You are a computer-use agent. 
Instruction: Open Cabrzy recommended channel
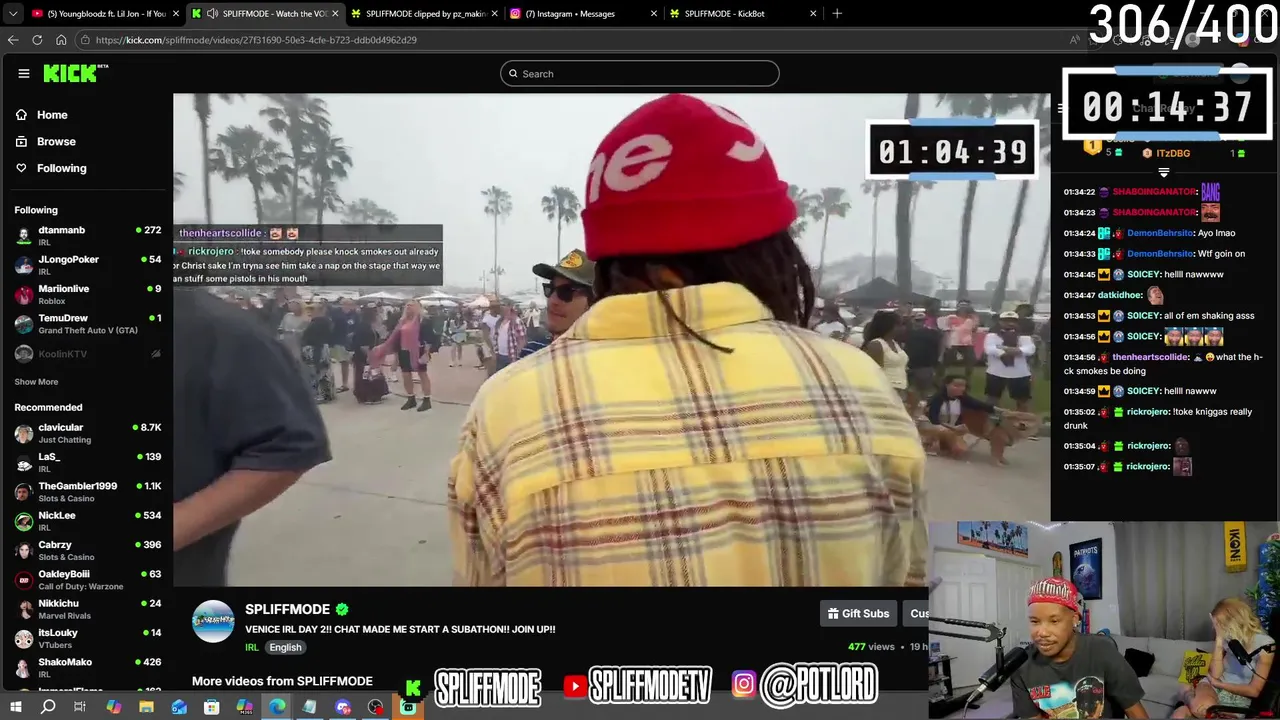point(88,550)
